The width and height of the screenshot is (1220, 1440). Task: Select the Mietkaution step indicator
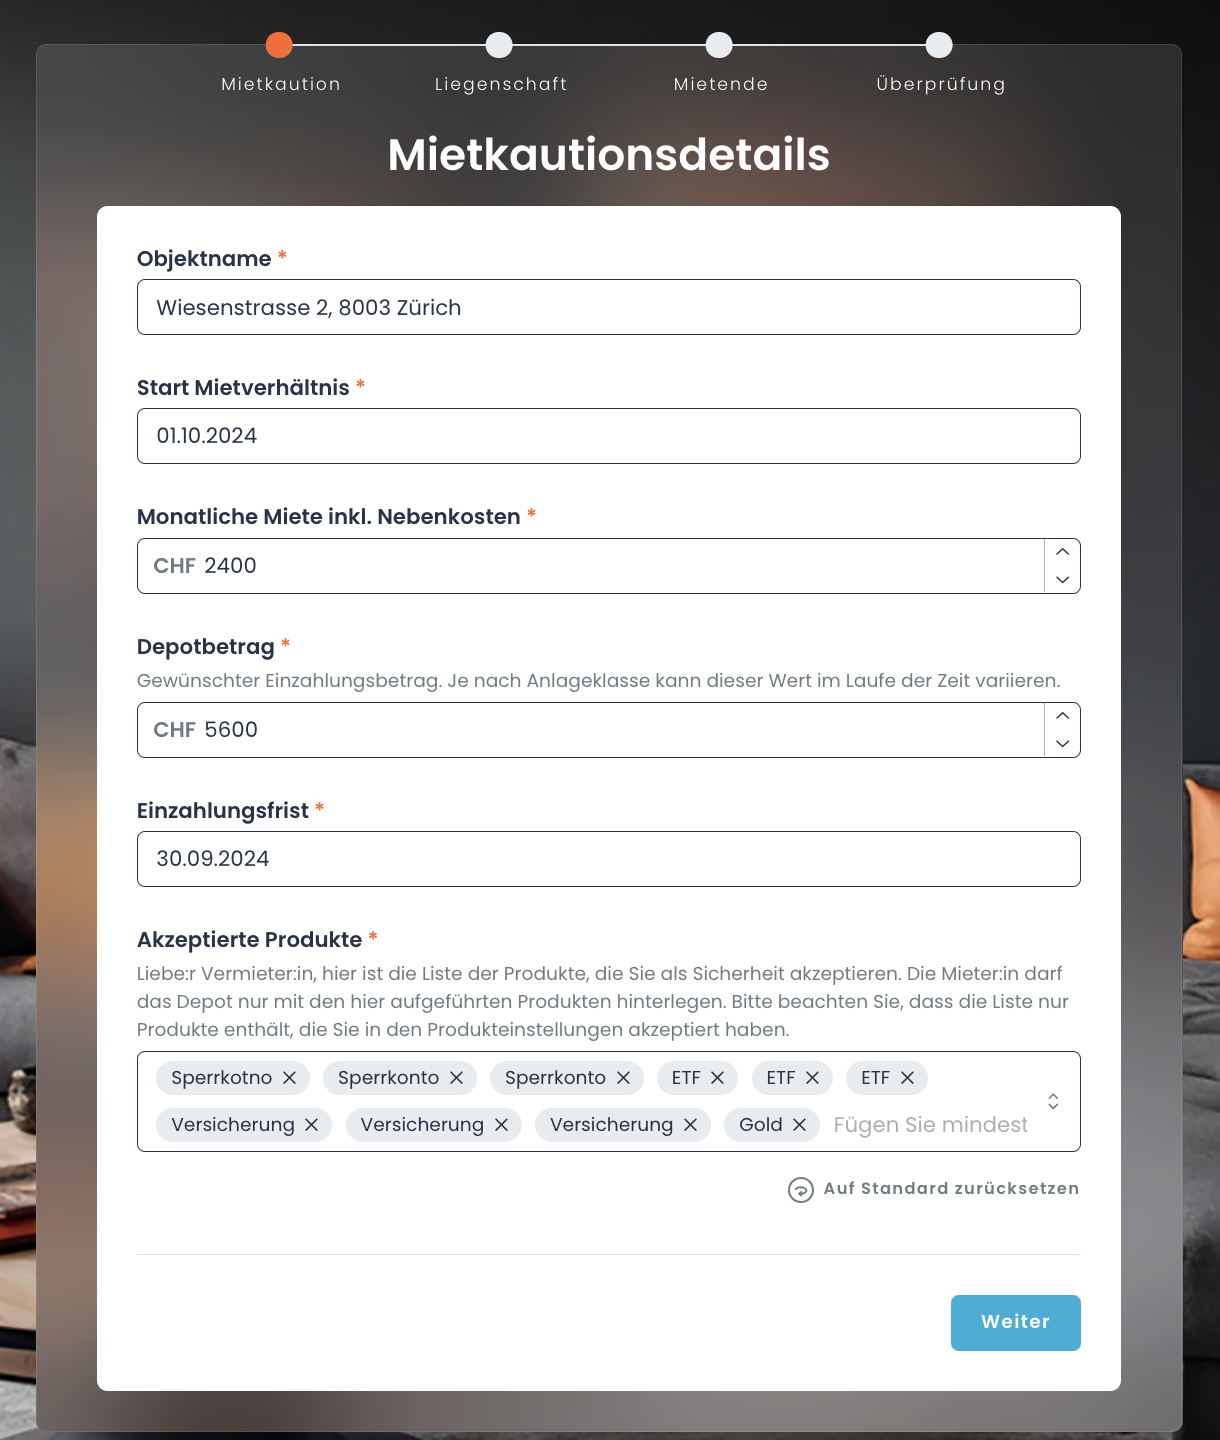[x=279, y=45]
